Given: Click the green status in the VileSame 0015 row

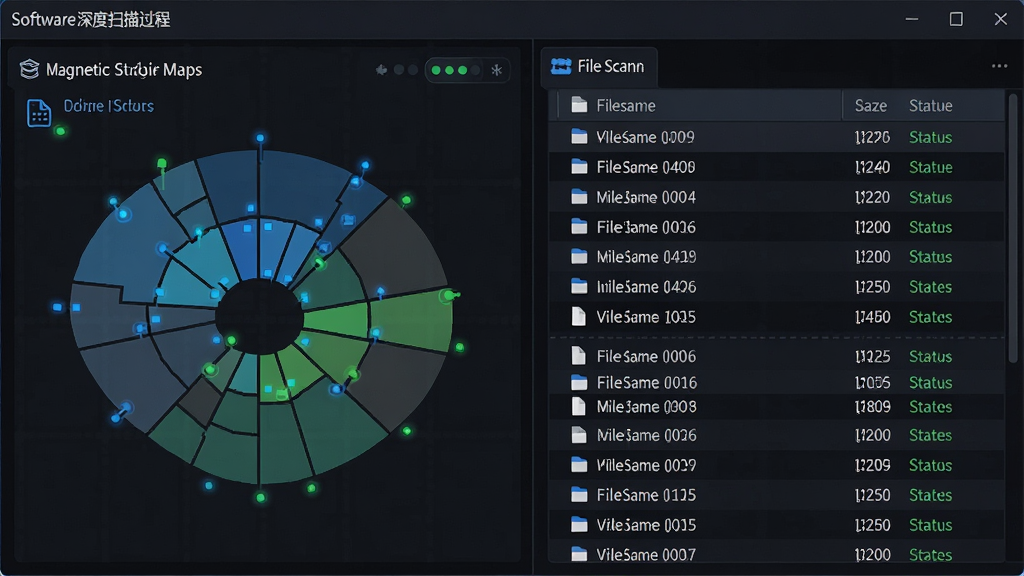Looking at the screenshot, I should click(931, 525).
